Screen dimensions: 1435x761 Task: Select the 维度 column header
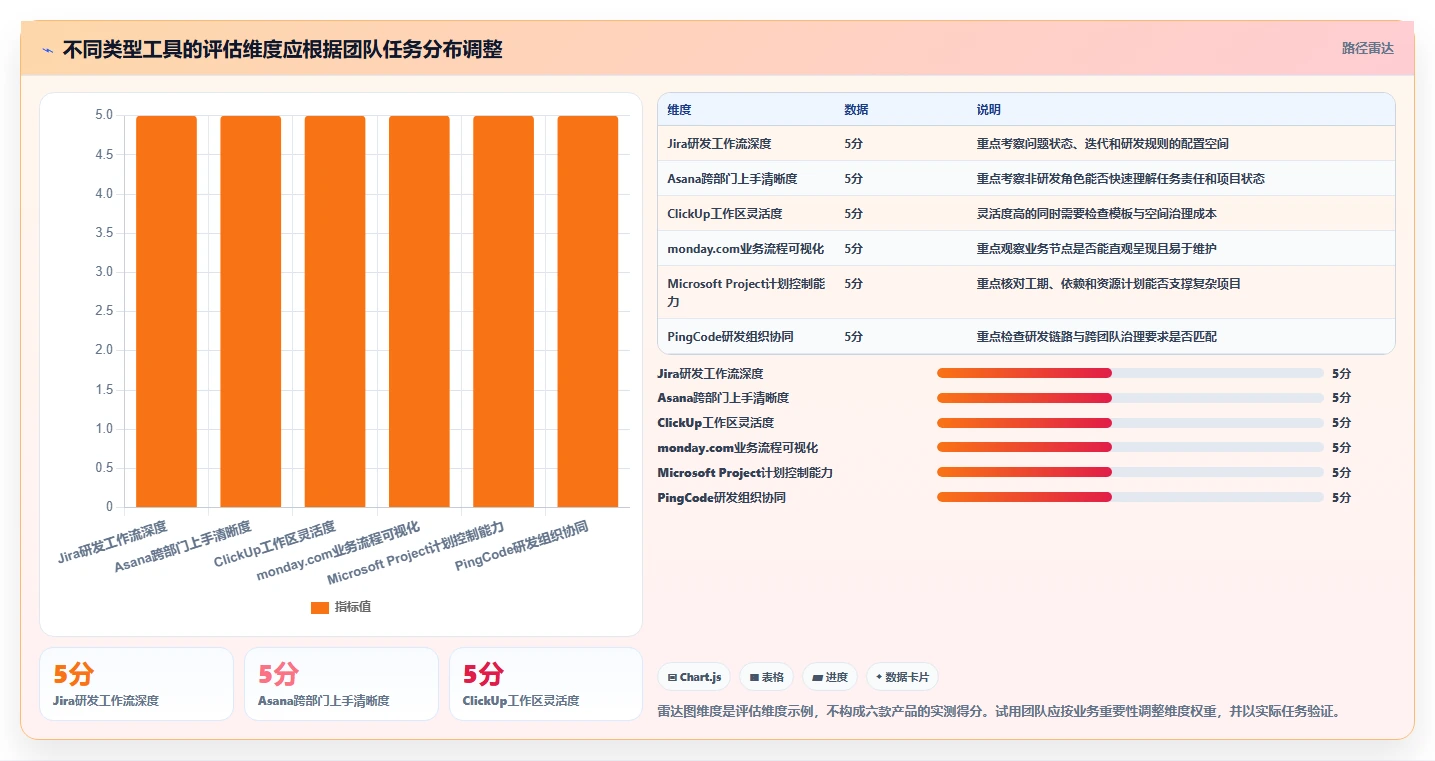click(x=680, y=110)
